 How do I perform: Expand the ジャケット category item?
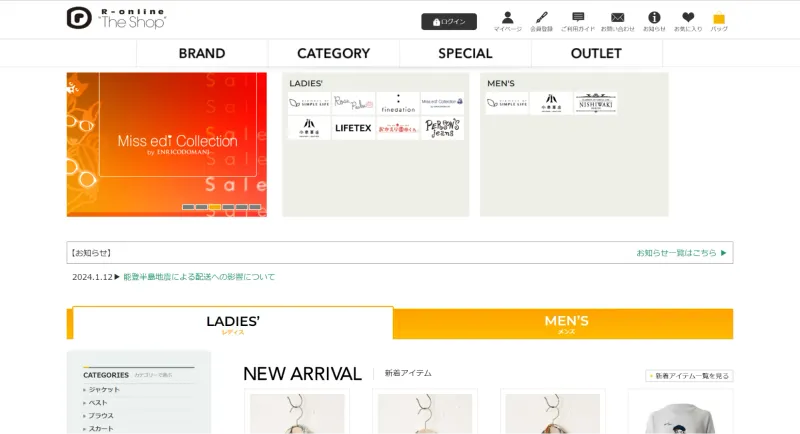(x=104, y=390)
